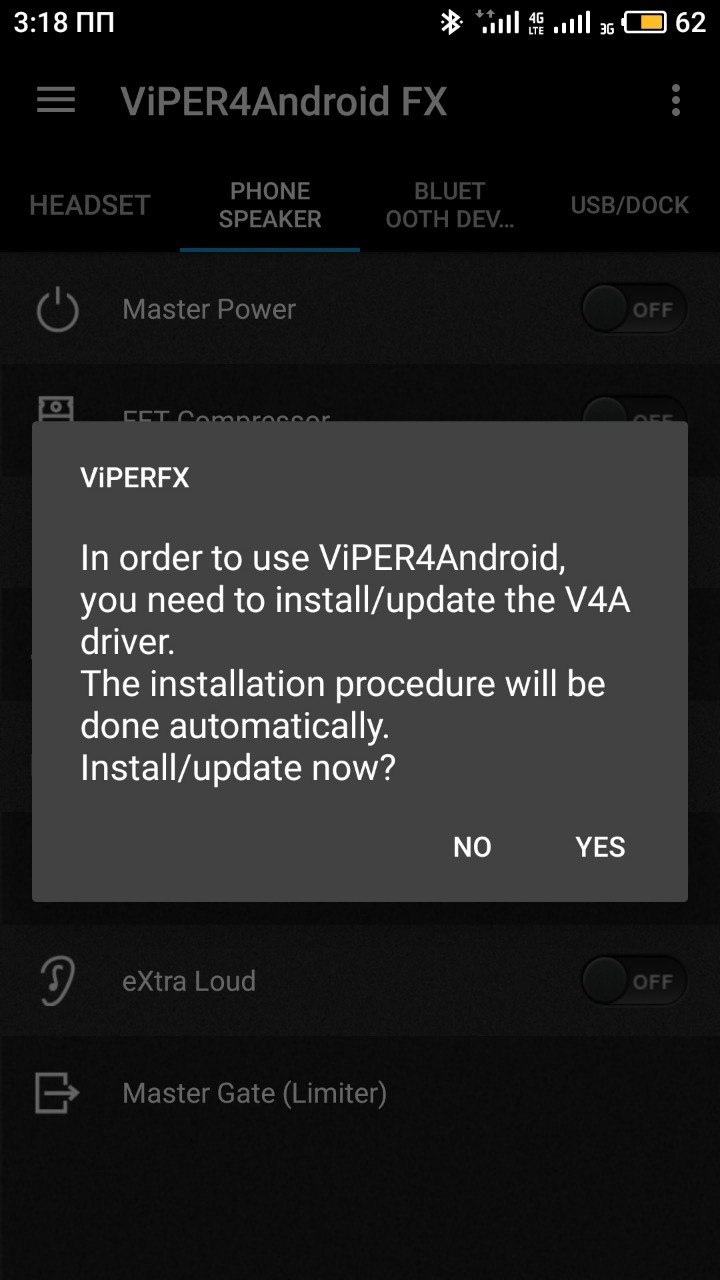Tap the eXtra Loud ear icon
This screenshot has height=1280, width=720.
pos(57,981)
